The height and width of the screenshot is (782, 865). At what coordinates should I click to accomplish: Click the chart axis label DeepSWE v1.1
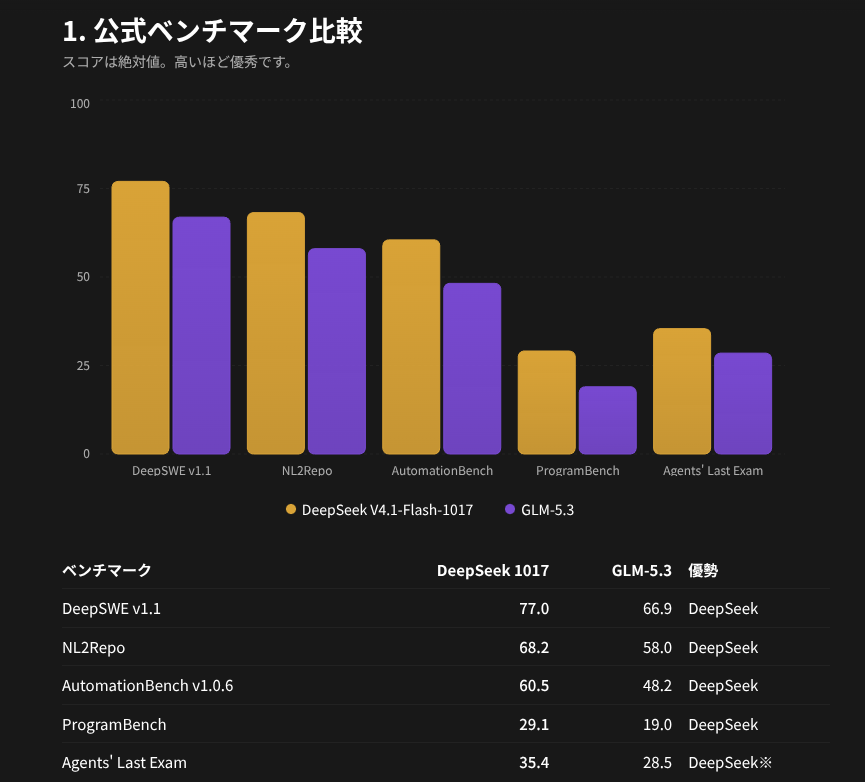pos(172,470)
